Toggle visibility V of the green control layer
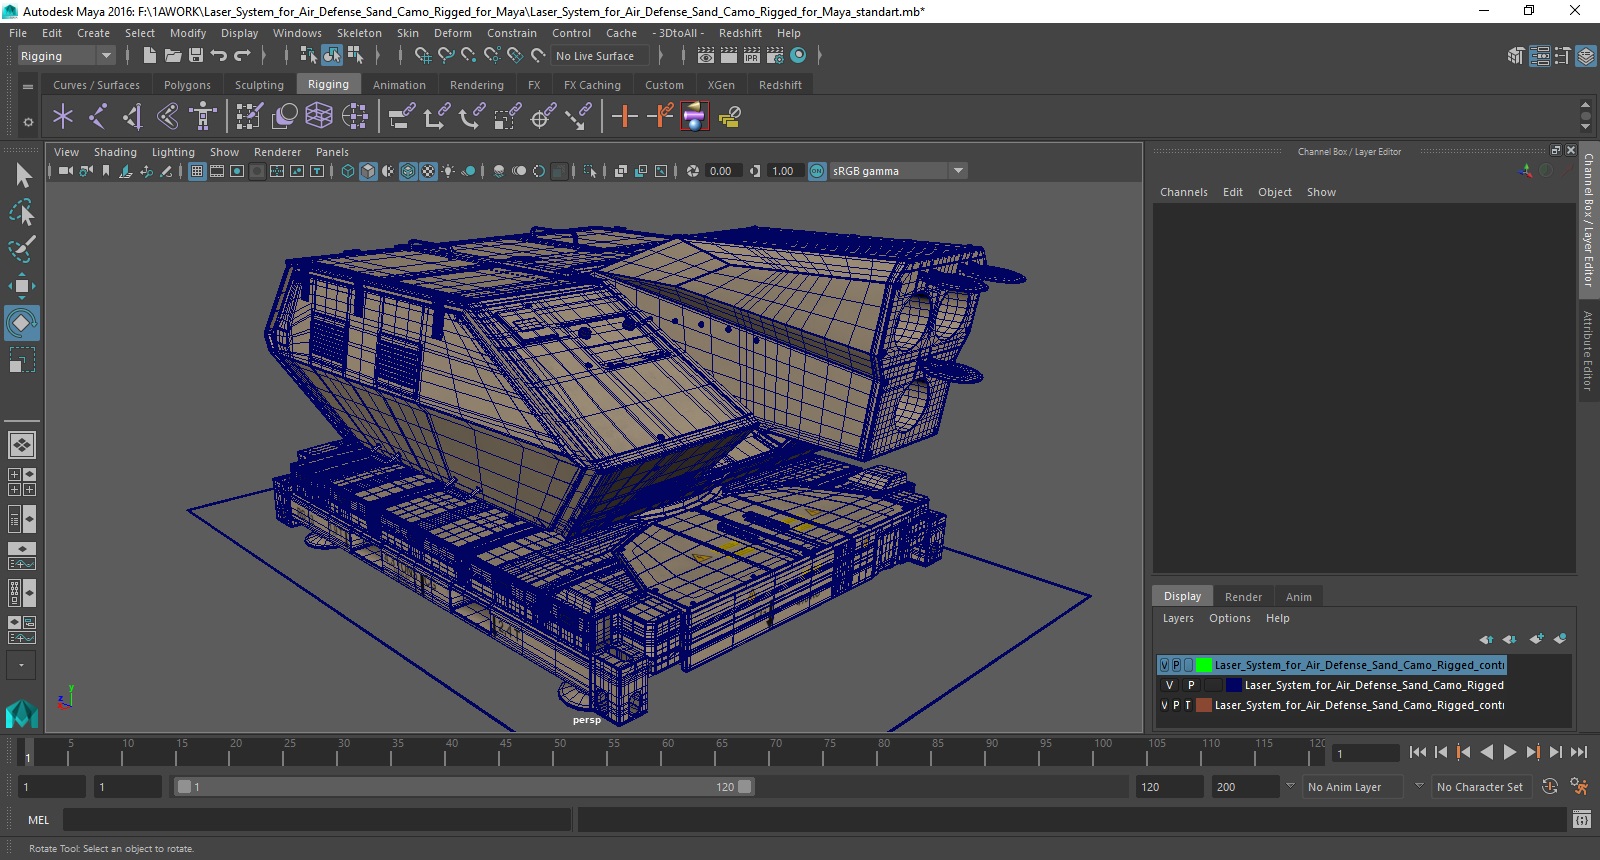 (1164, 665)
